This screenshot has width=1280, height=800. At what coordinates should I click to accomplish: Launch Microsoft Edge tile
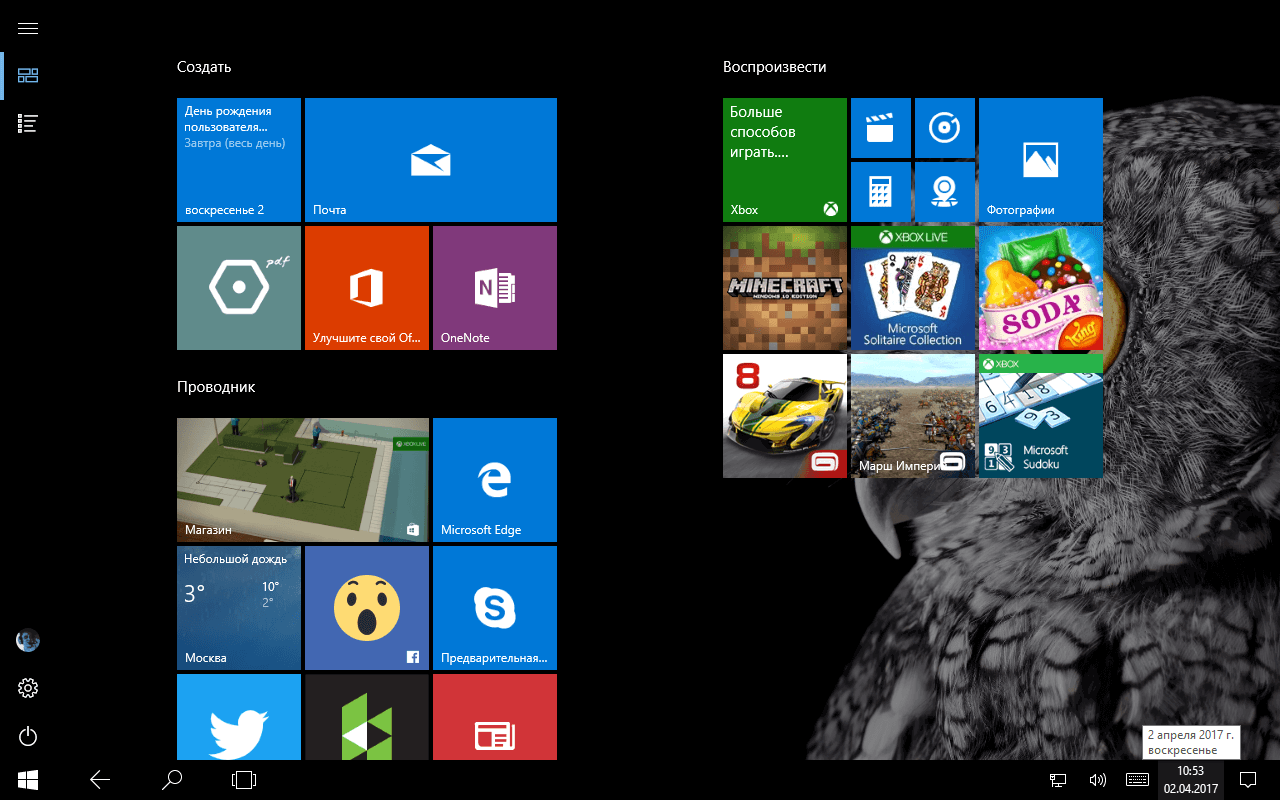click(495, 480)
